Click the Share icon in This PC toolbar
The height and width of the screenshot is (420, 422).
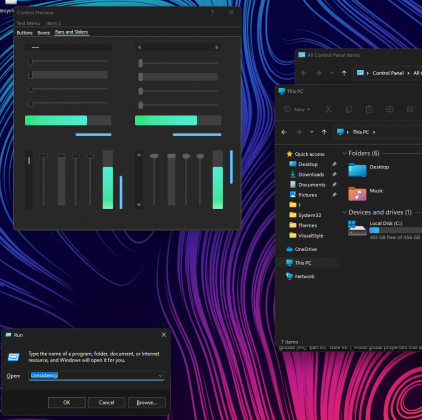[x=410, y=109]
